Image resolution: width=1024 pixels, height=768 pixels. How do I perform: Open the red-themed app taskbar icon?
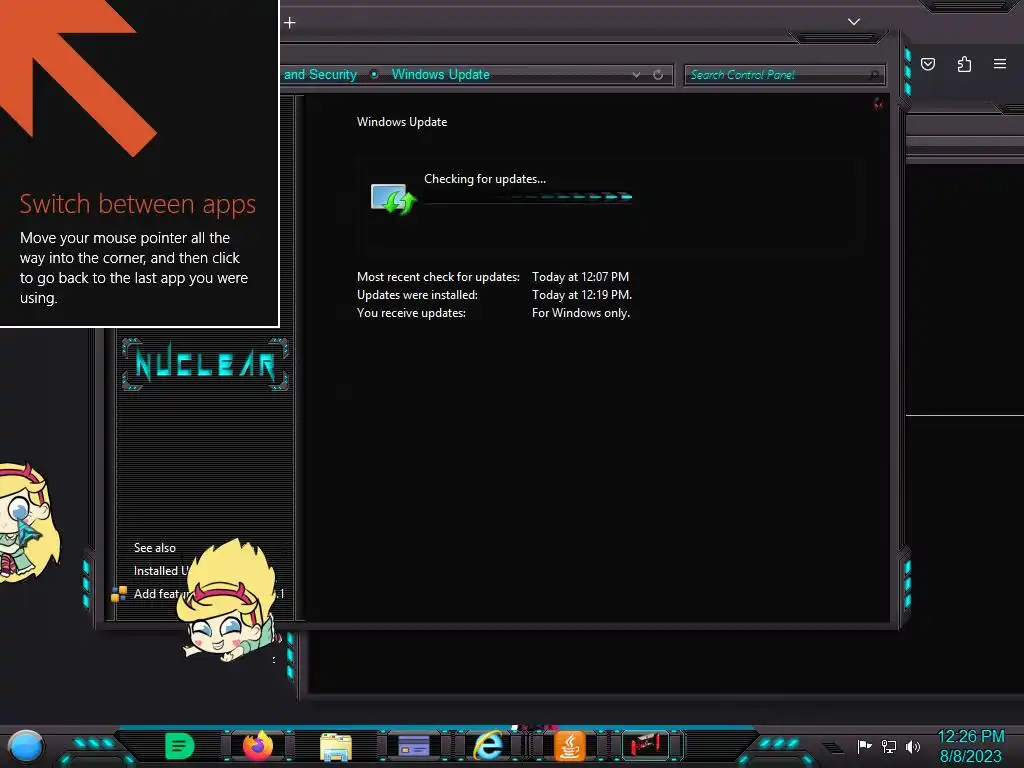(x=645, y=744)
